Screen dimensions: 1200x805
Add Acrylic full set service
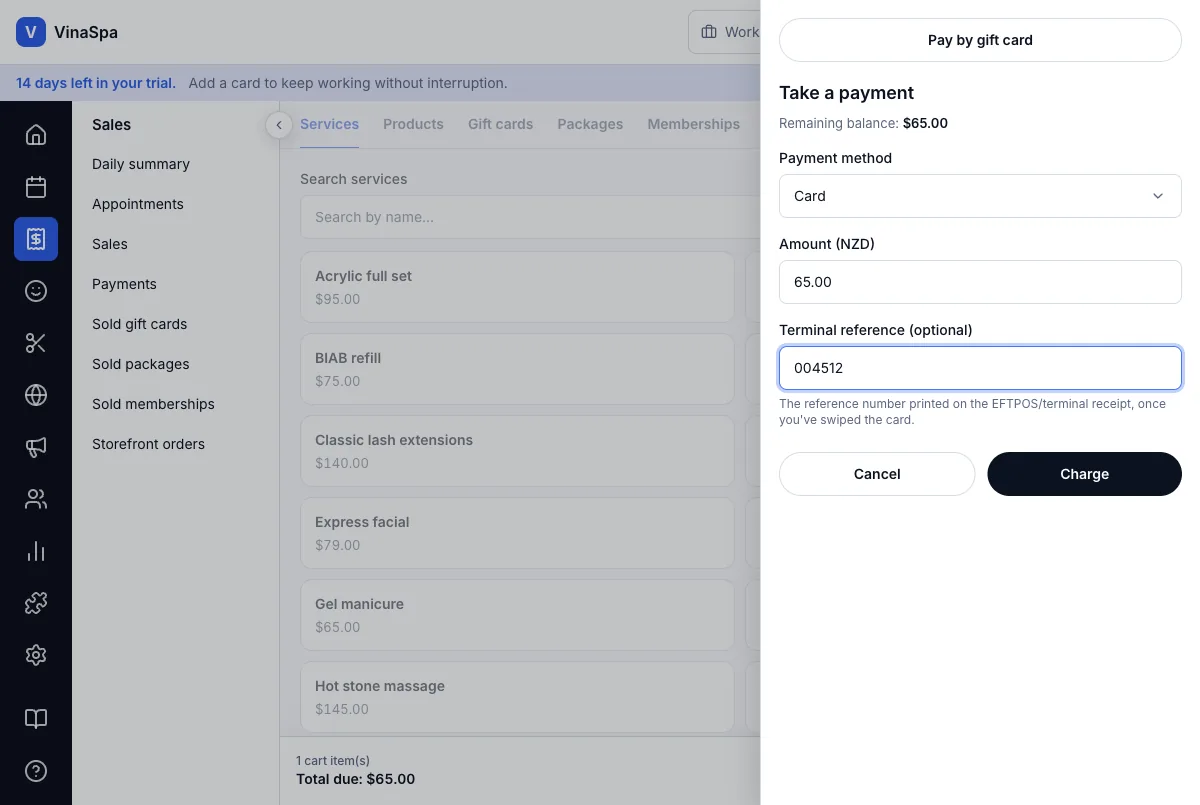pos(517,287)
